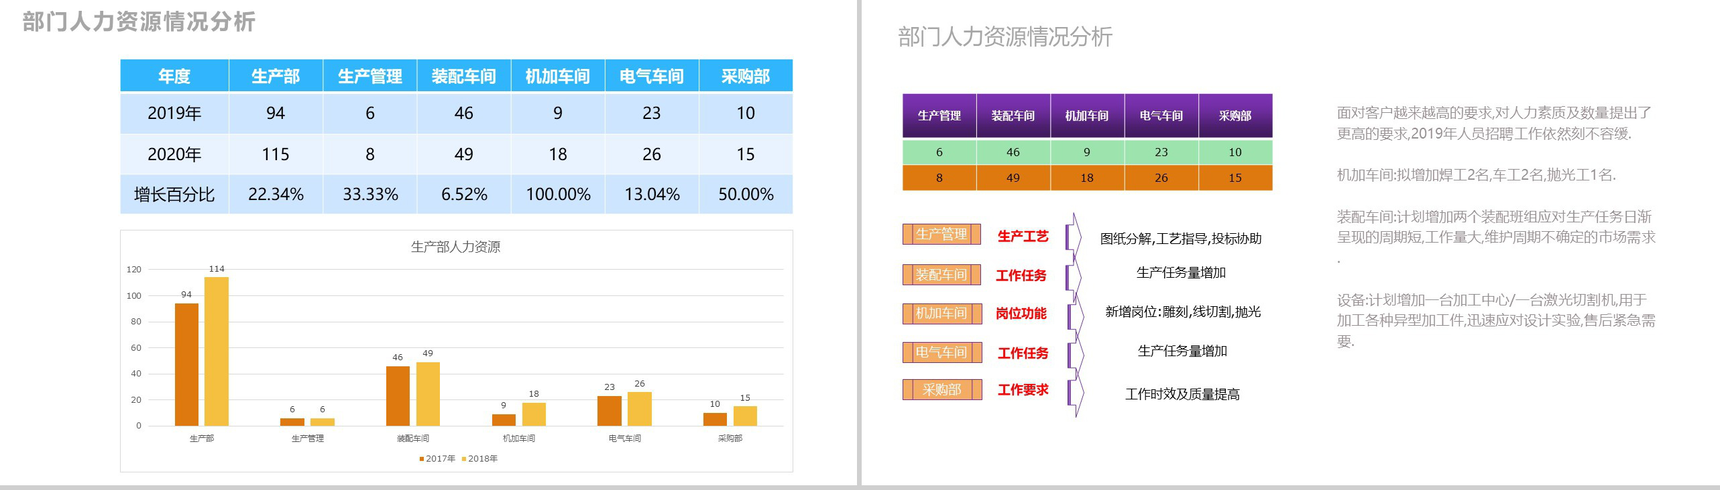Click the purple arrow bracket beside 生产工艺
The width and height of the screenshot is (1720, 490).
(1073, 237)
